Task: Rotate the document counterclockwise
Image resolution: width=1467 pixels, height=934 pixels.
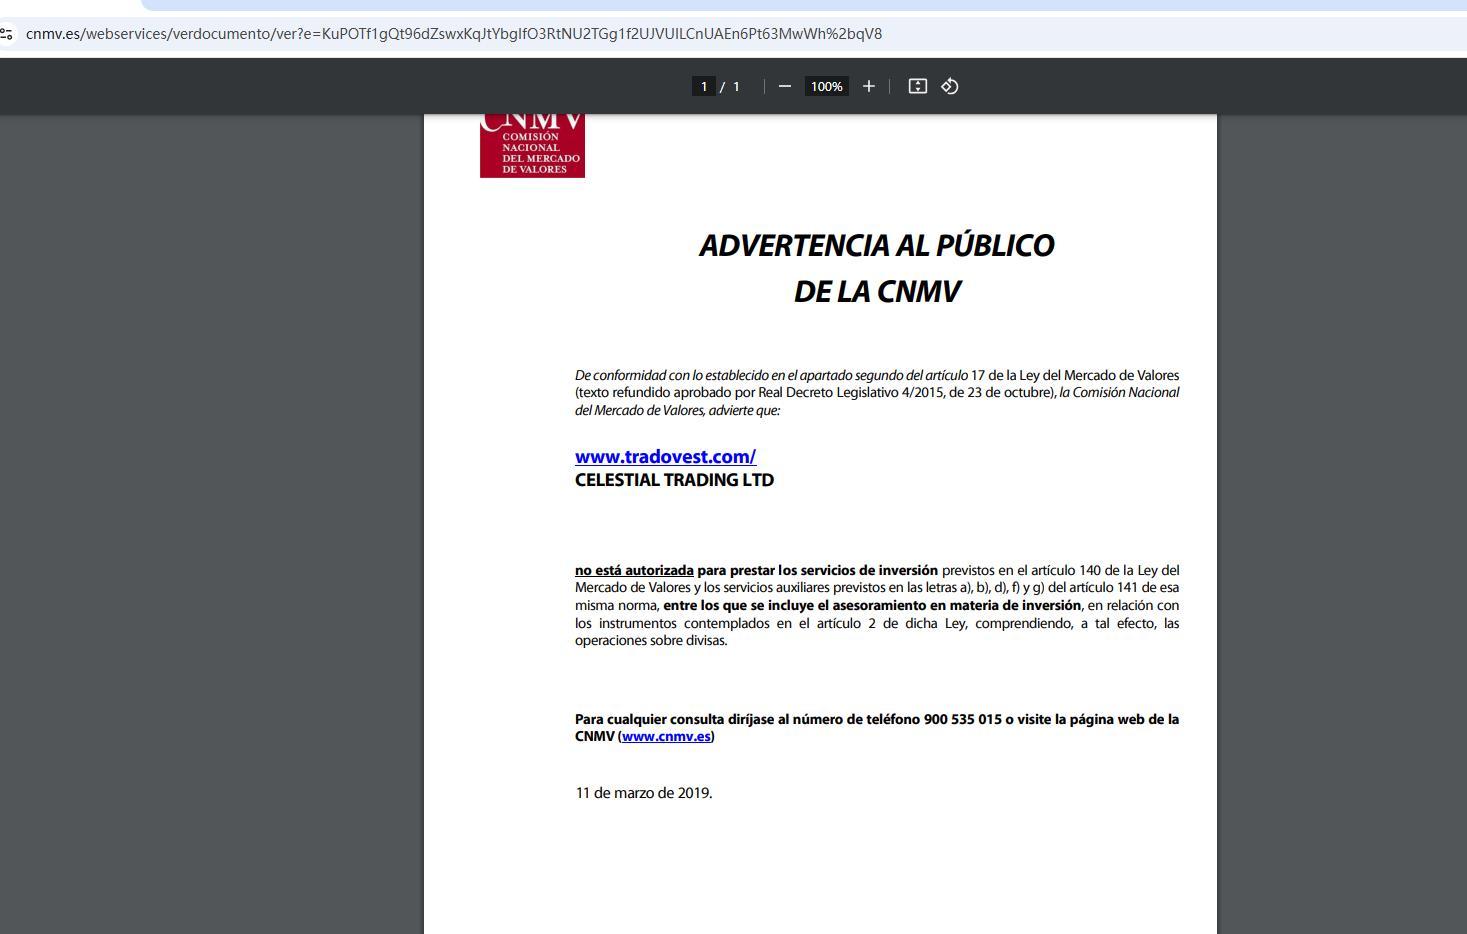Action: point(950,86)
